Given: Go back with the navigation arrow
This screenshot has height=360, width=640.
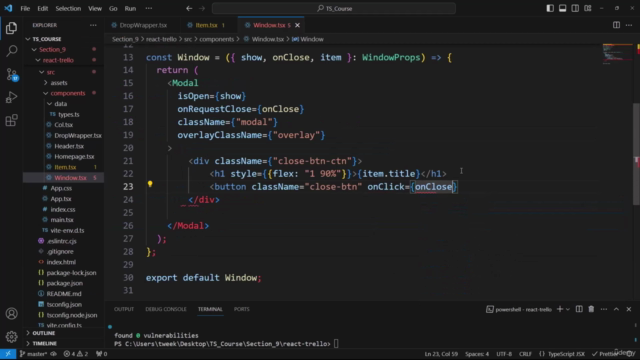Looking at the screenshot, I should pyautogui.click(x=189, y=8).
